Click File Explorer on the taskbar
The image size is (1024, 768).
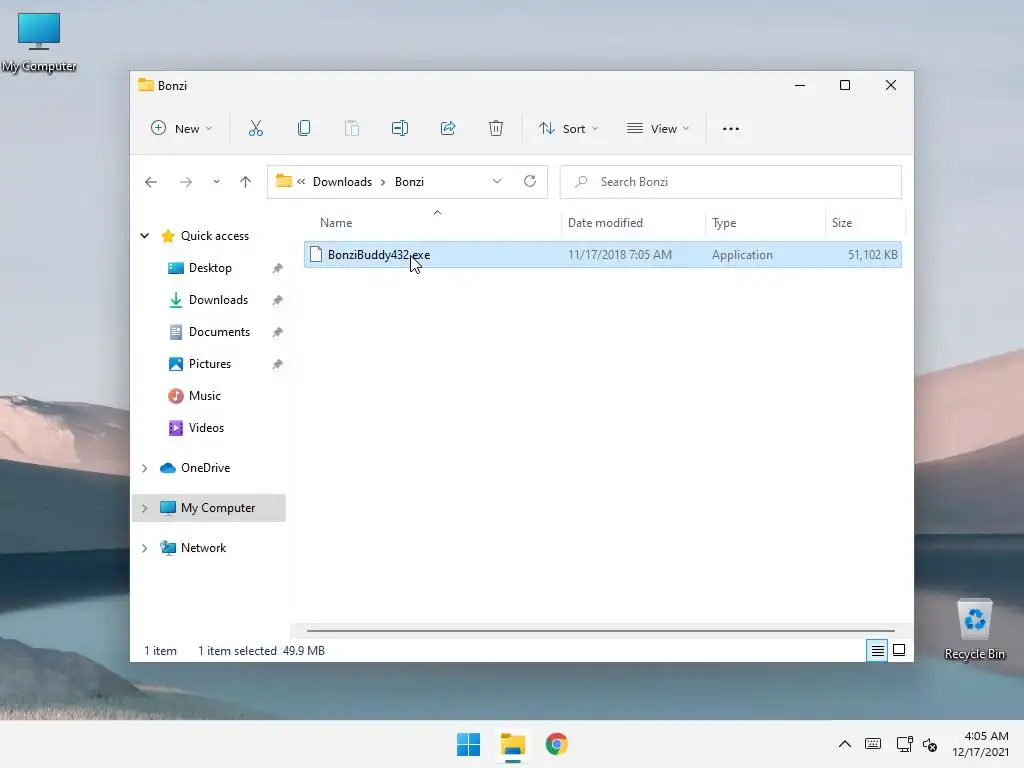point(513,744)
